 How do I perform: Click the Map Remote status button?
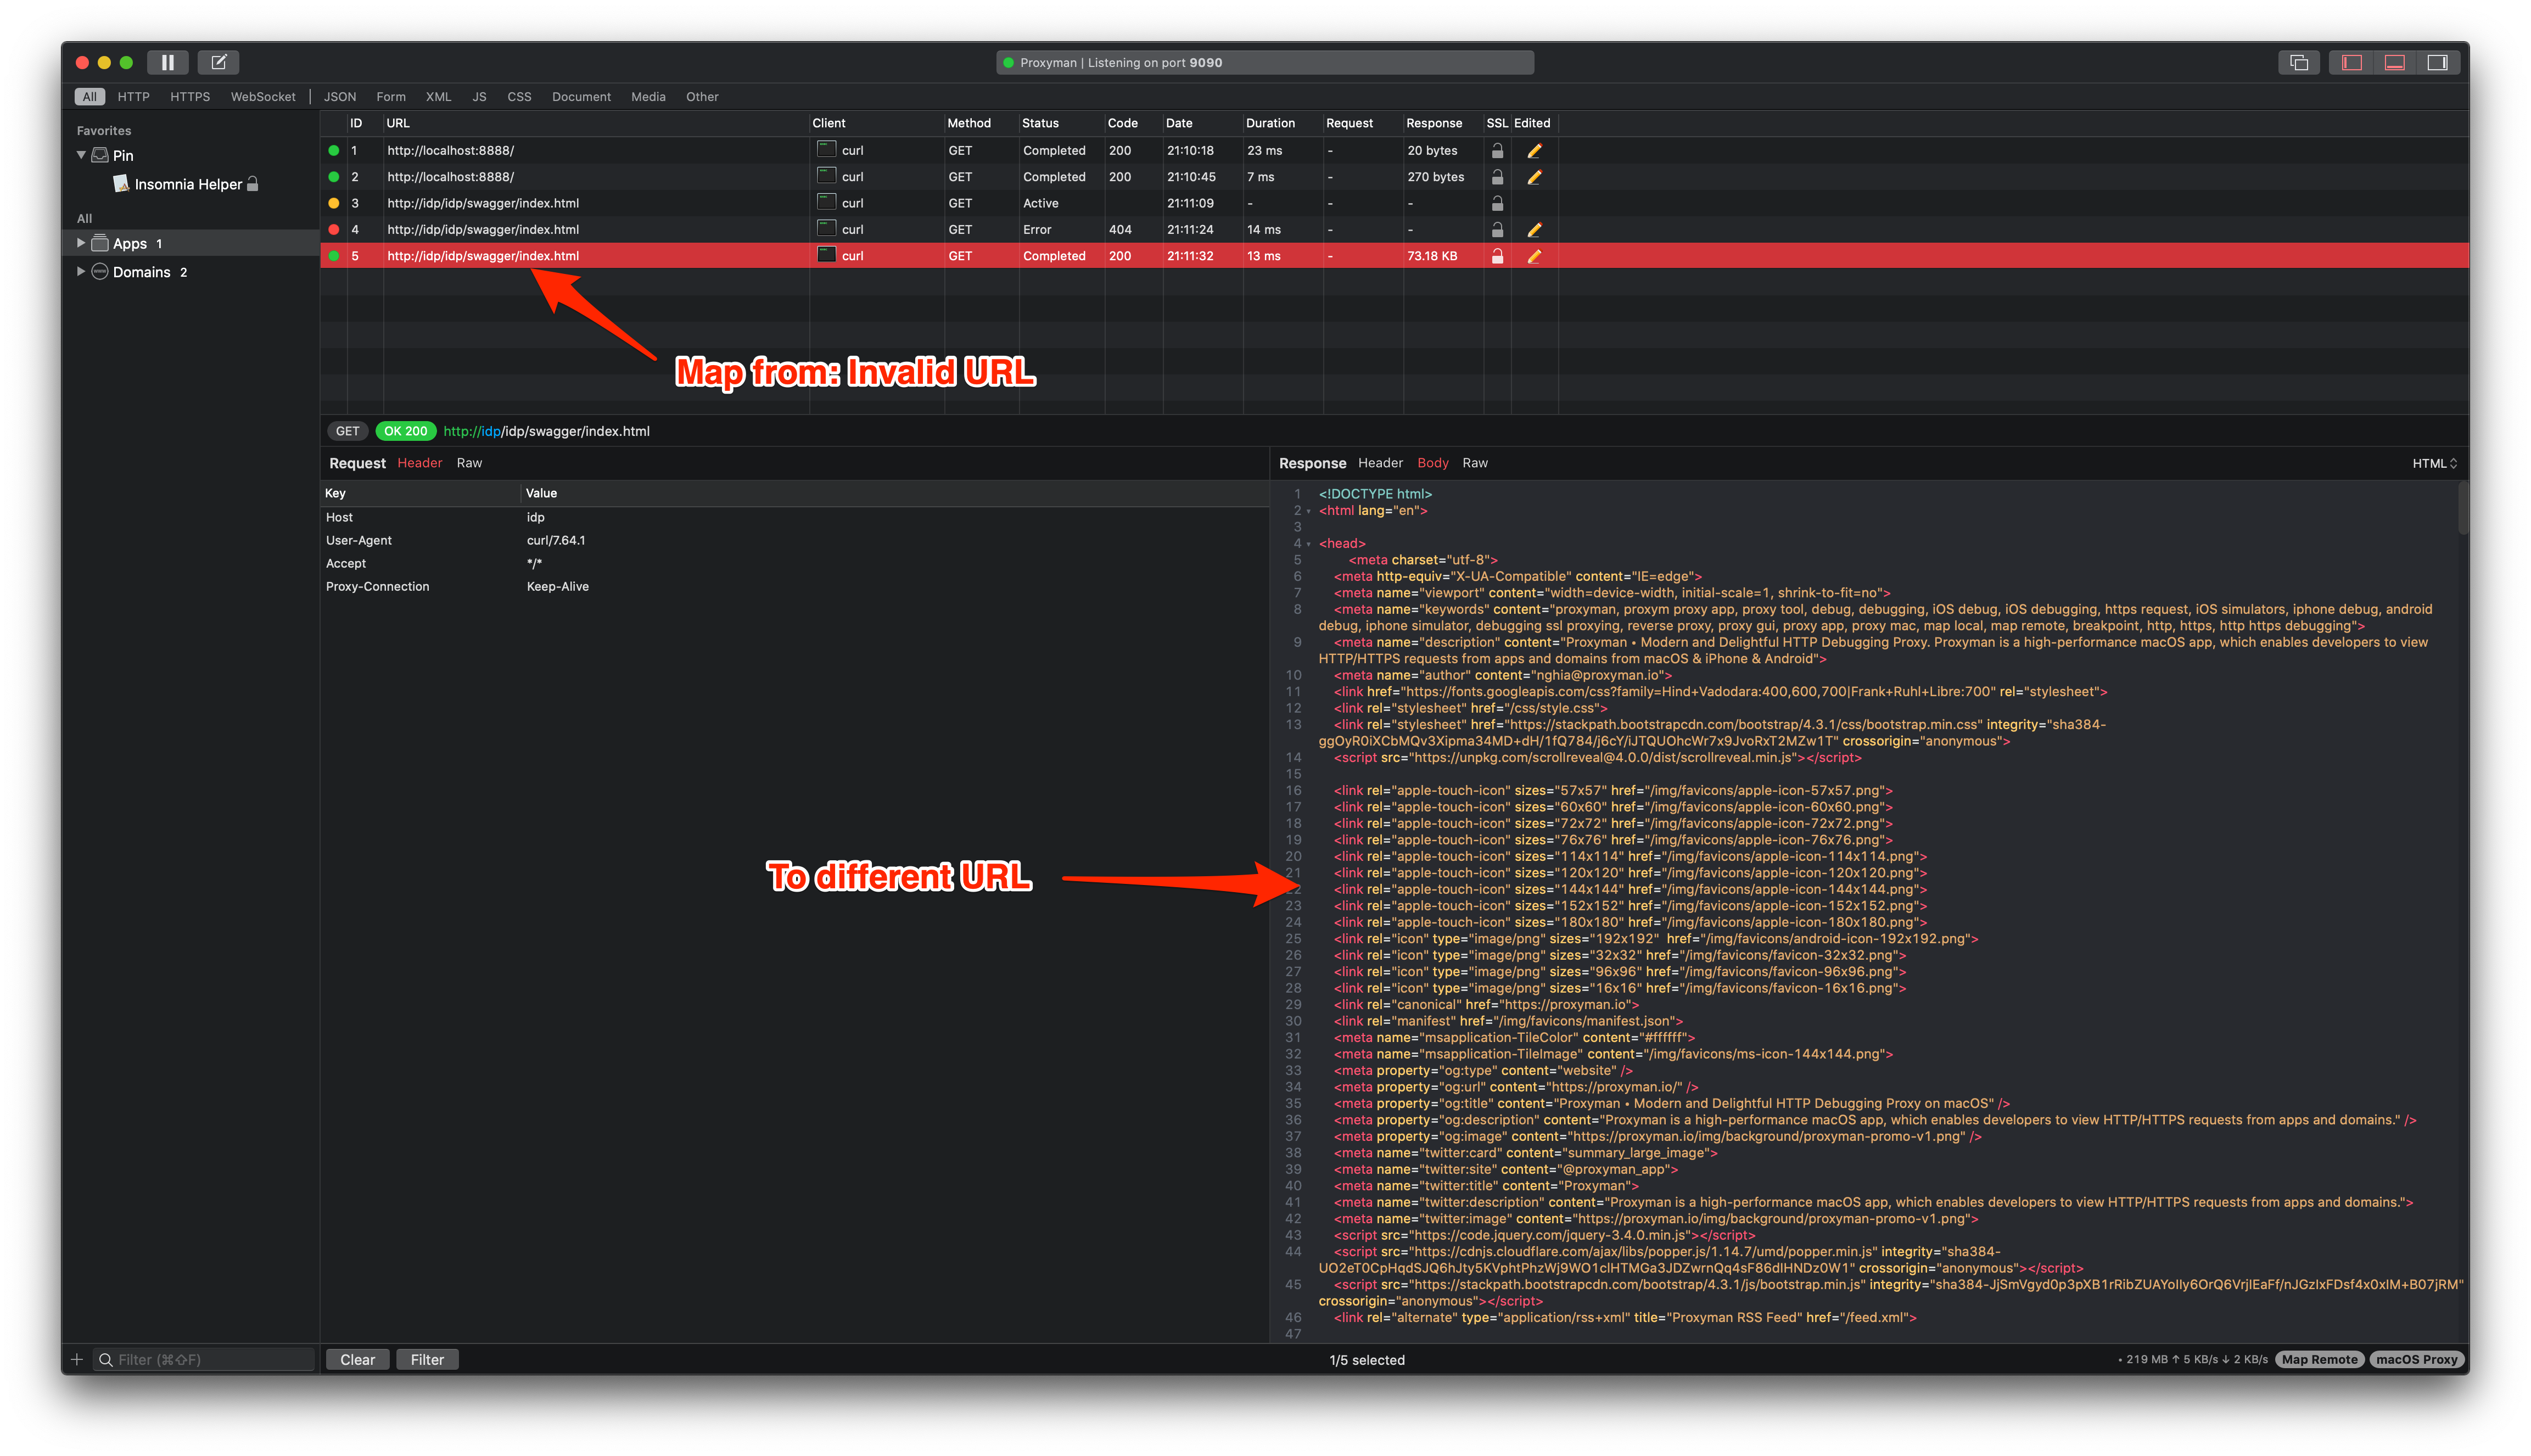2319,1359
